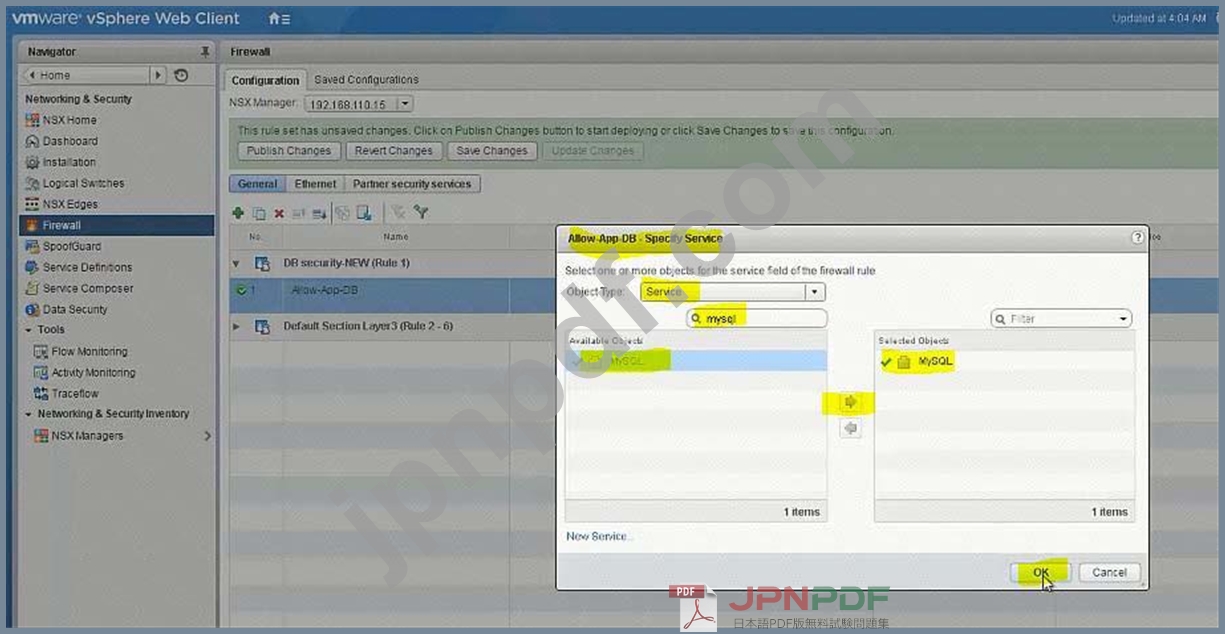Open NSX Managers inventory
This screenshot has height=634, width=1225.
point(87,436)
